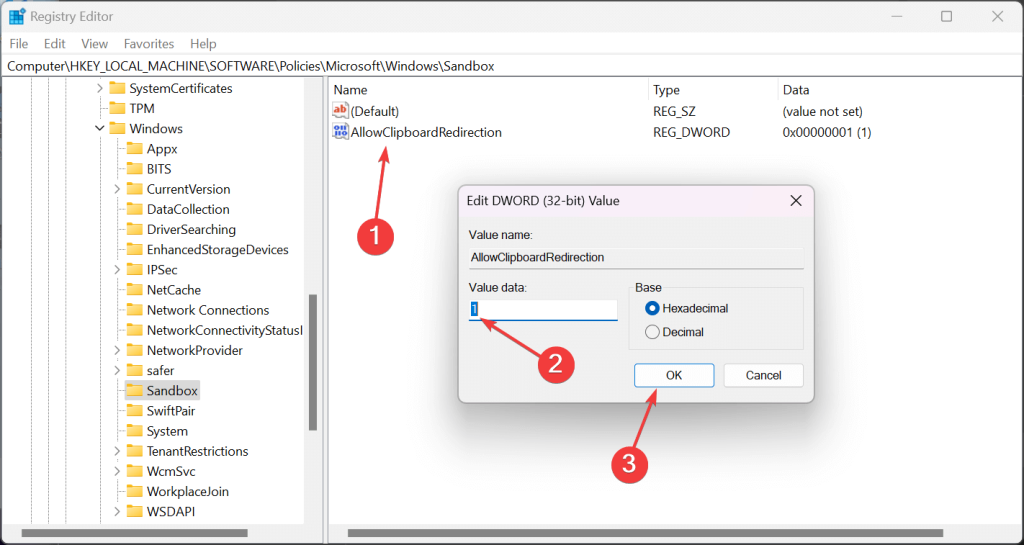This screenshot has height=545, width=1024.
Task: Click the 0x00000001 (1) data cell
Action: (x=827, y=132)
